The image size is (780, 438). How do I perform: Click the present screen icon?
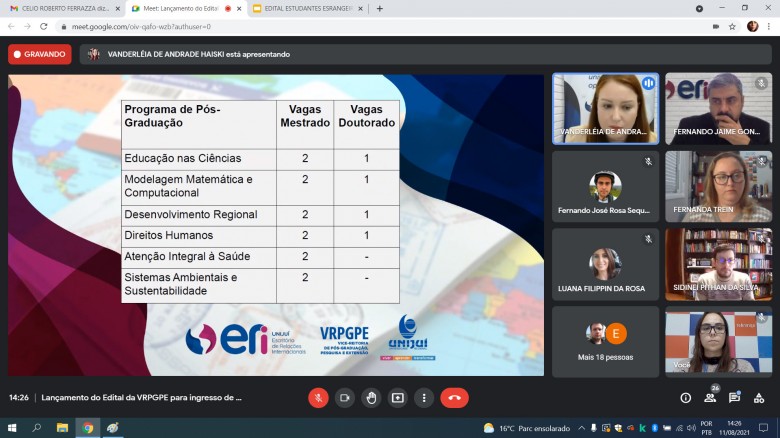point(398,397)
